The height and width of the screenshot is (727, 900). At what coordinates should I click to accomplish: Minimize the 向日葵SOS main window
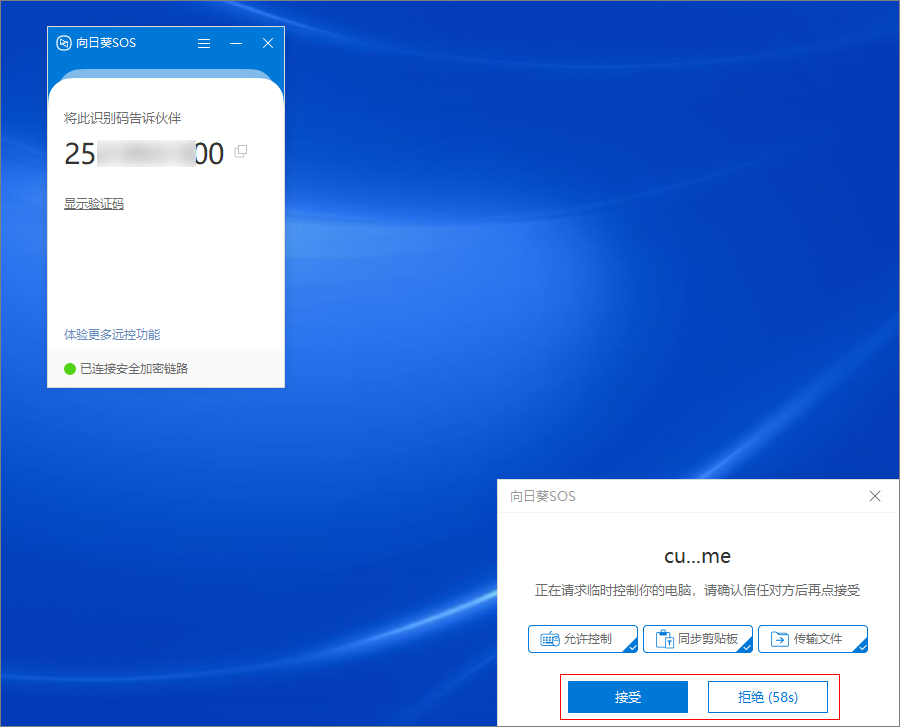click(236, 43)
